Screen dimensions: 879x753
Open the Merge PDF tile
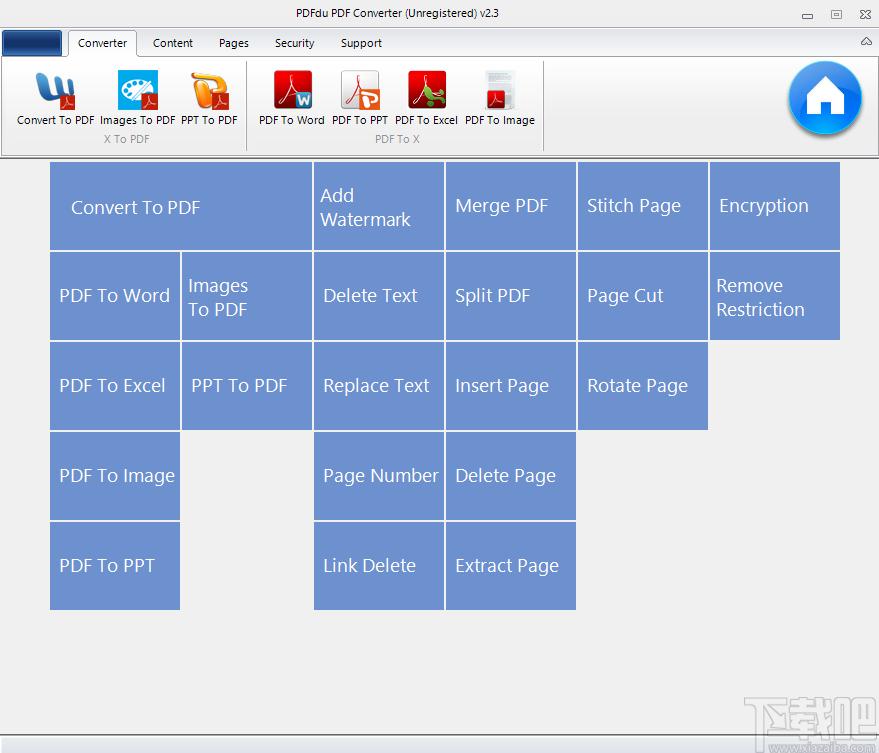(510, 207)
